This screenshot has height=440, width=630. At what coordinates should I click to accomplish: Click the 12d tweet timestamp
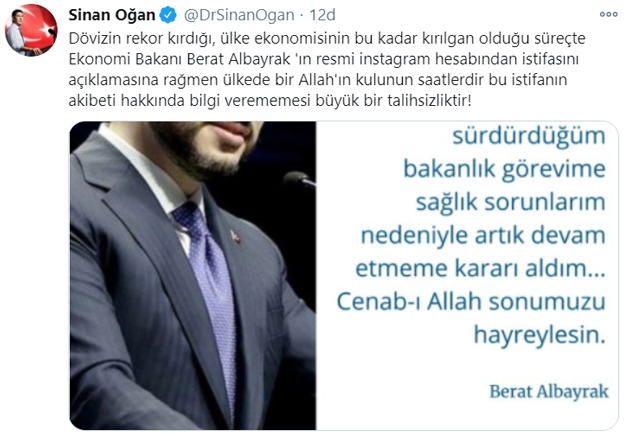point(322,15)
